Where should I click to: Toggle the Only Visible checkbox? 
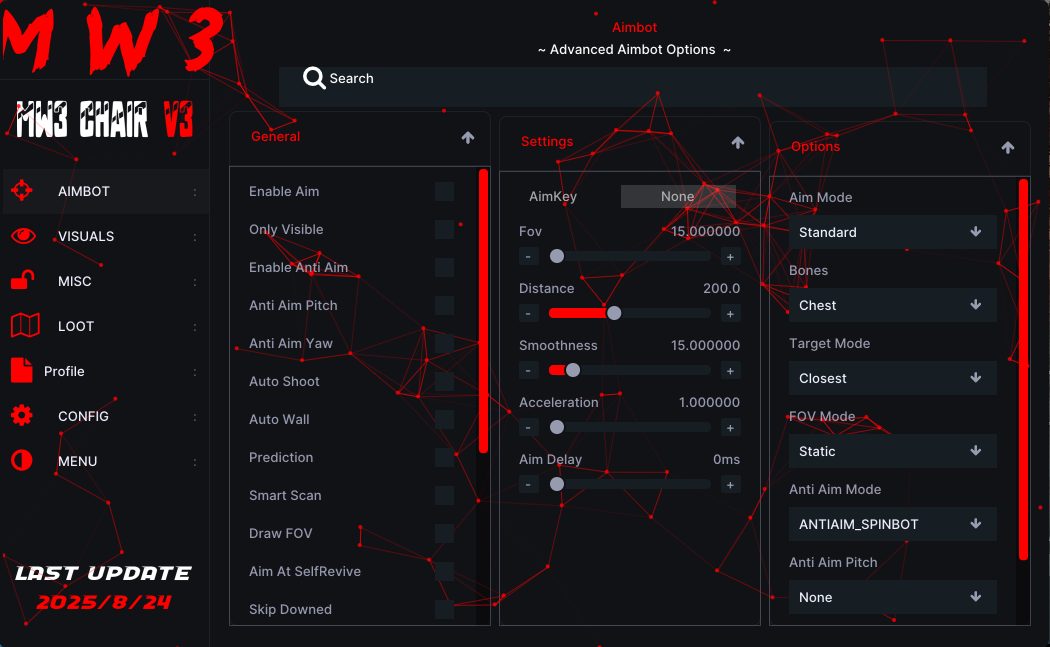pos(444,230)
